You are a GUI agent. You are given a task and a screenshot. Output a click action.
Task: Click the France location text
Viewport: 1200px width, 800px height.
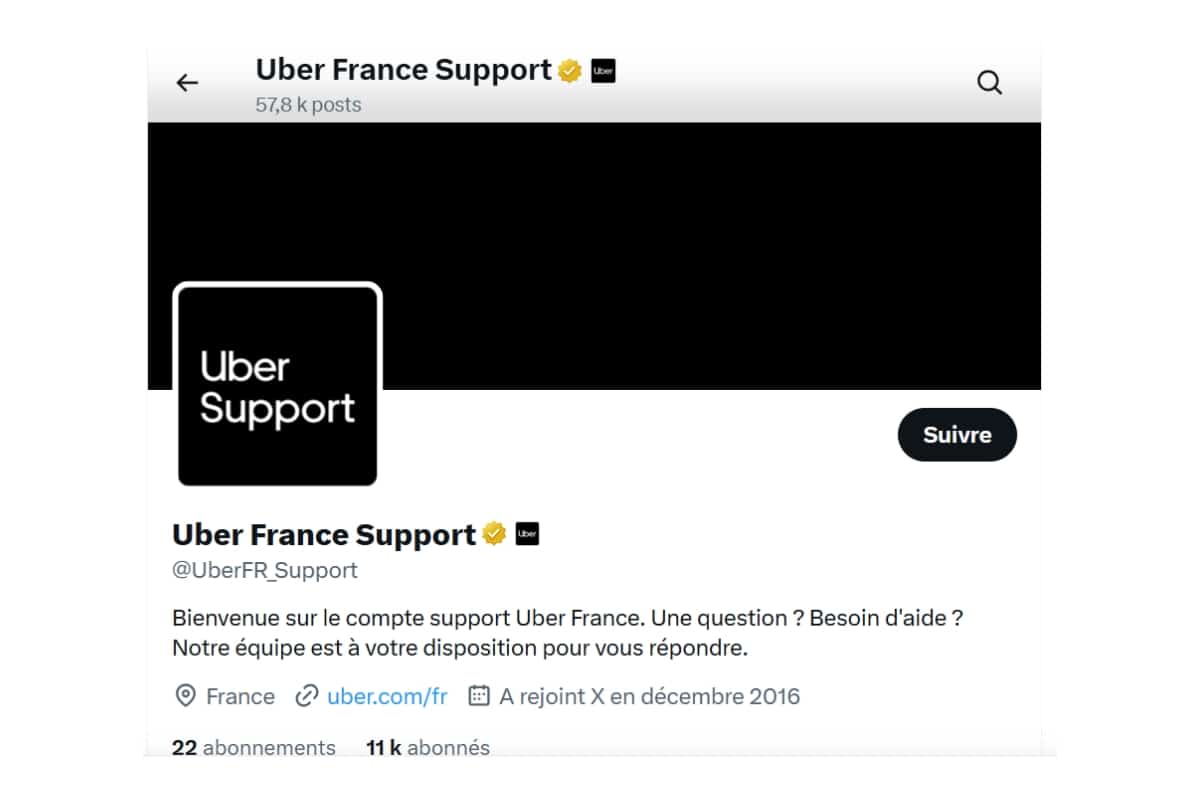239,696
